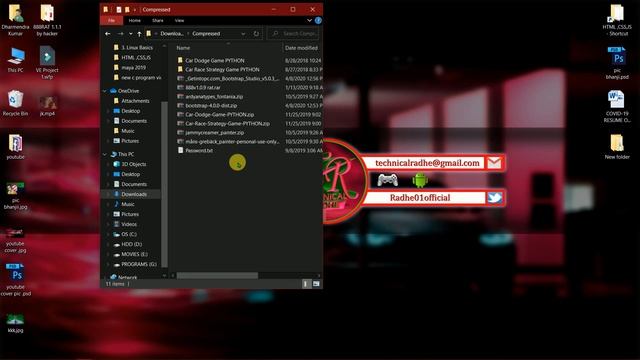Select the New folder desktop icon
The height and width of the screenshot is (360, 640).
coord(617,147)
